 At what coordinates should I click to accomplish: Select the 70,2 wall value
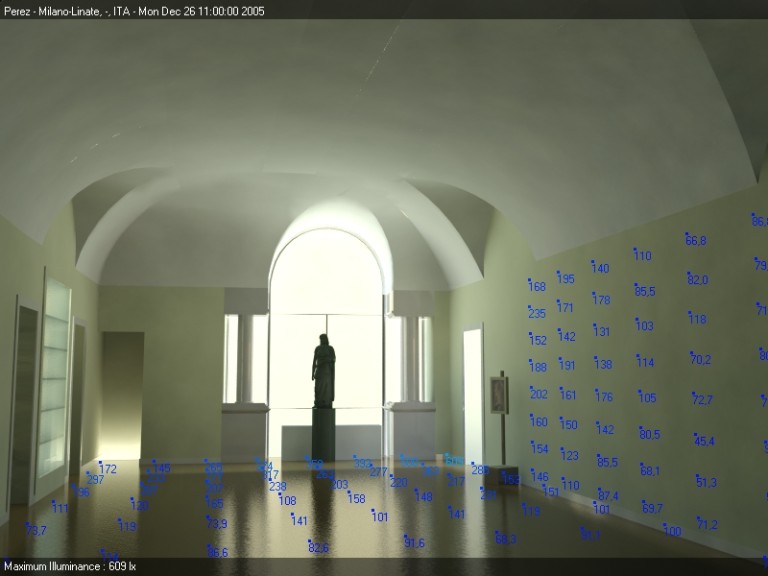[700, 359]
